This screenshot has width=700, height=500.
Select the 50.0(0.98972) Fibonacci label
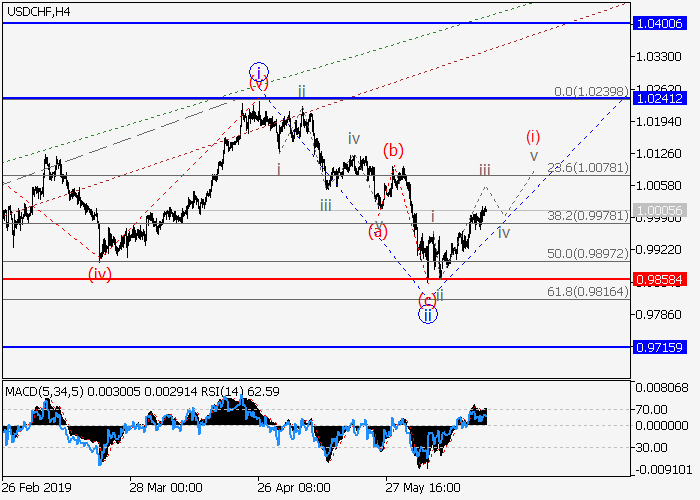click(x=590, y=254)
